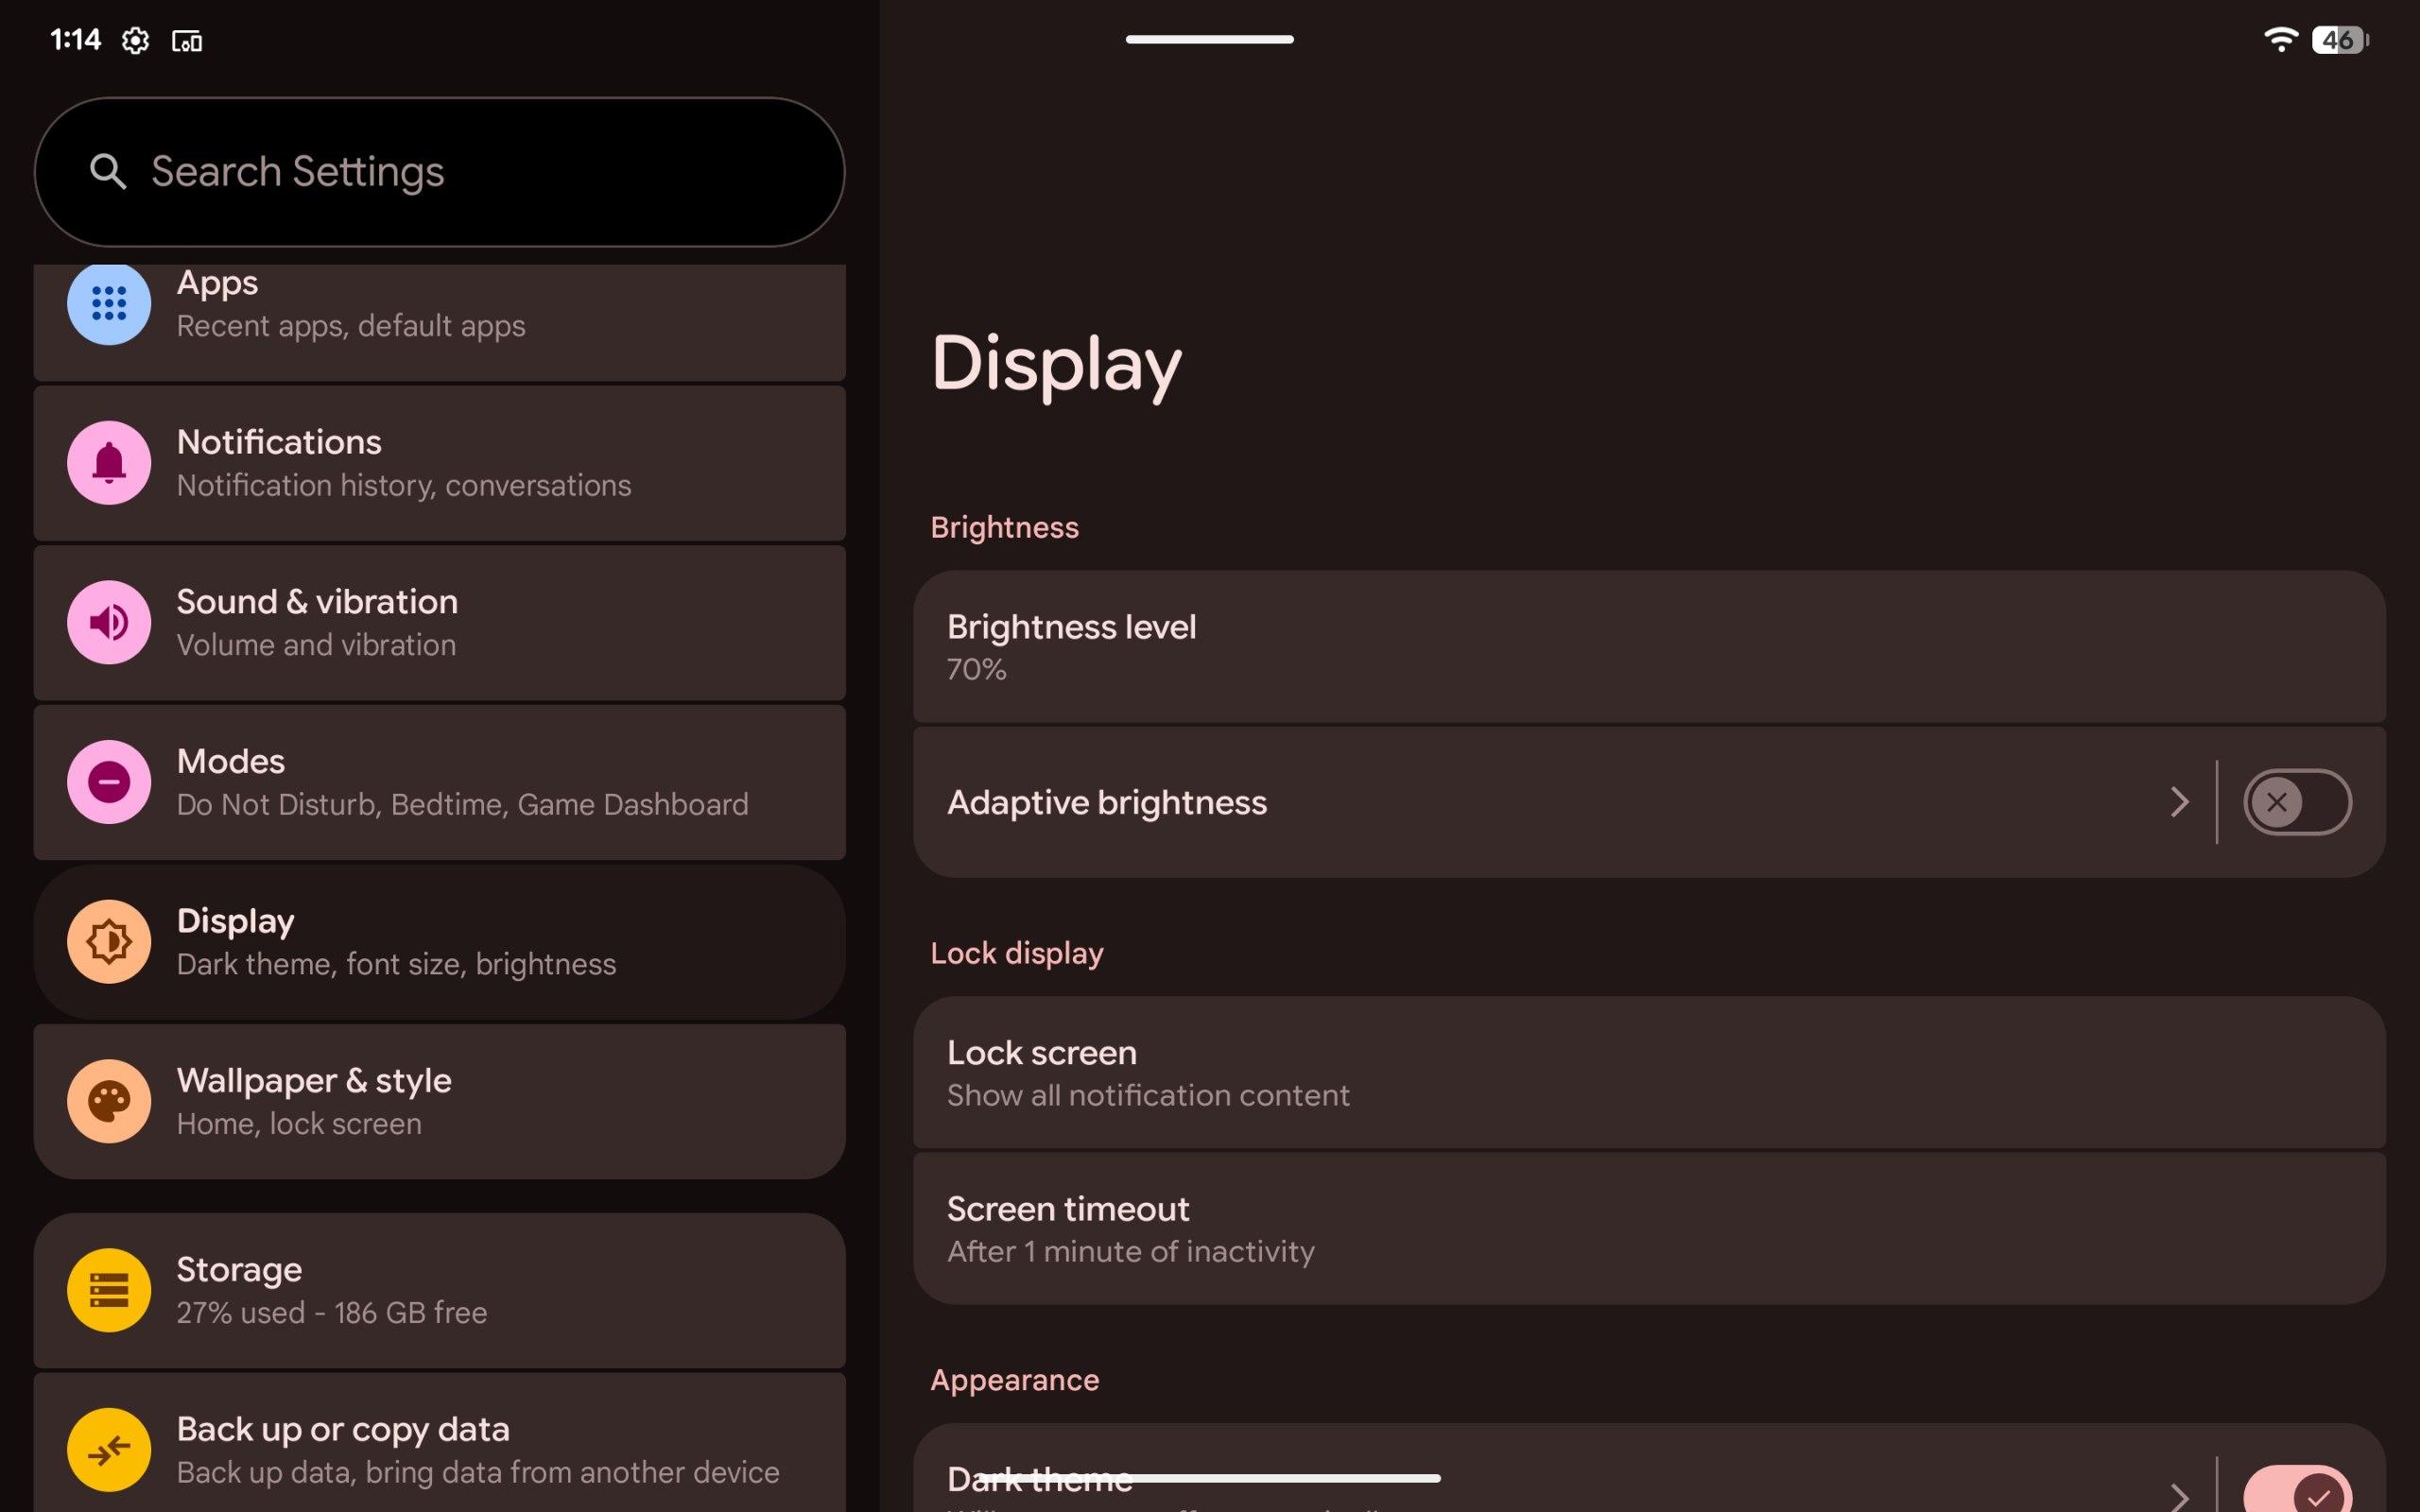This screenshot has width=2420, height=1512.
Task: Click the Sound & vibration speaker icon
Action: click(109, 622)
